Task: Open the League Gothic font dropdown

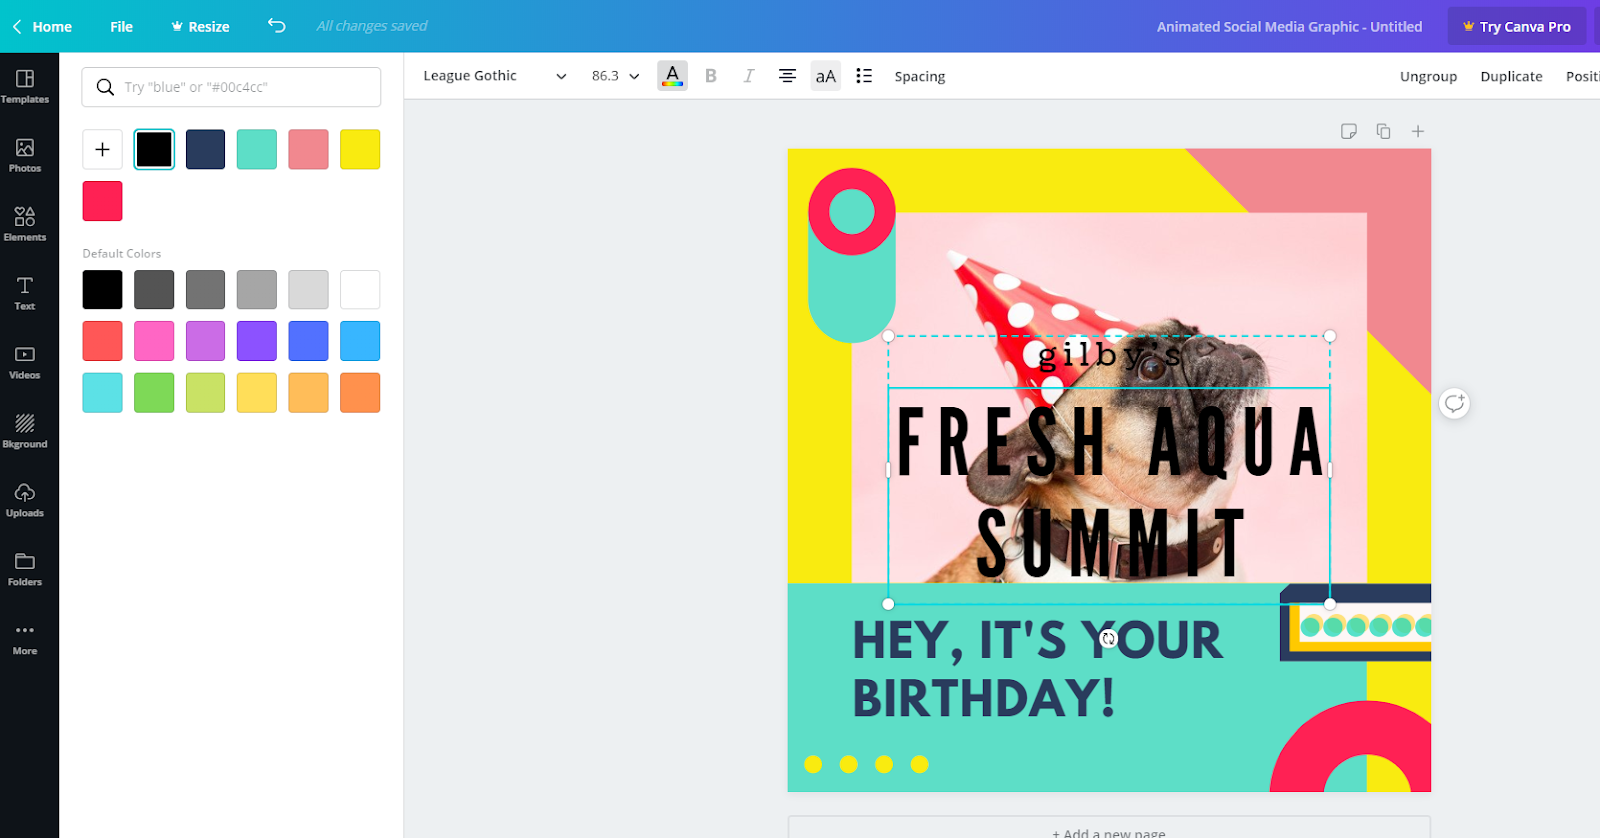Action: pos(494,76)
